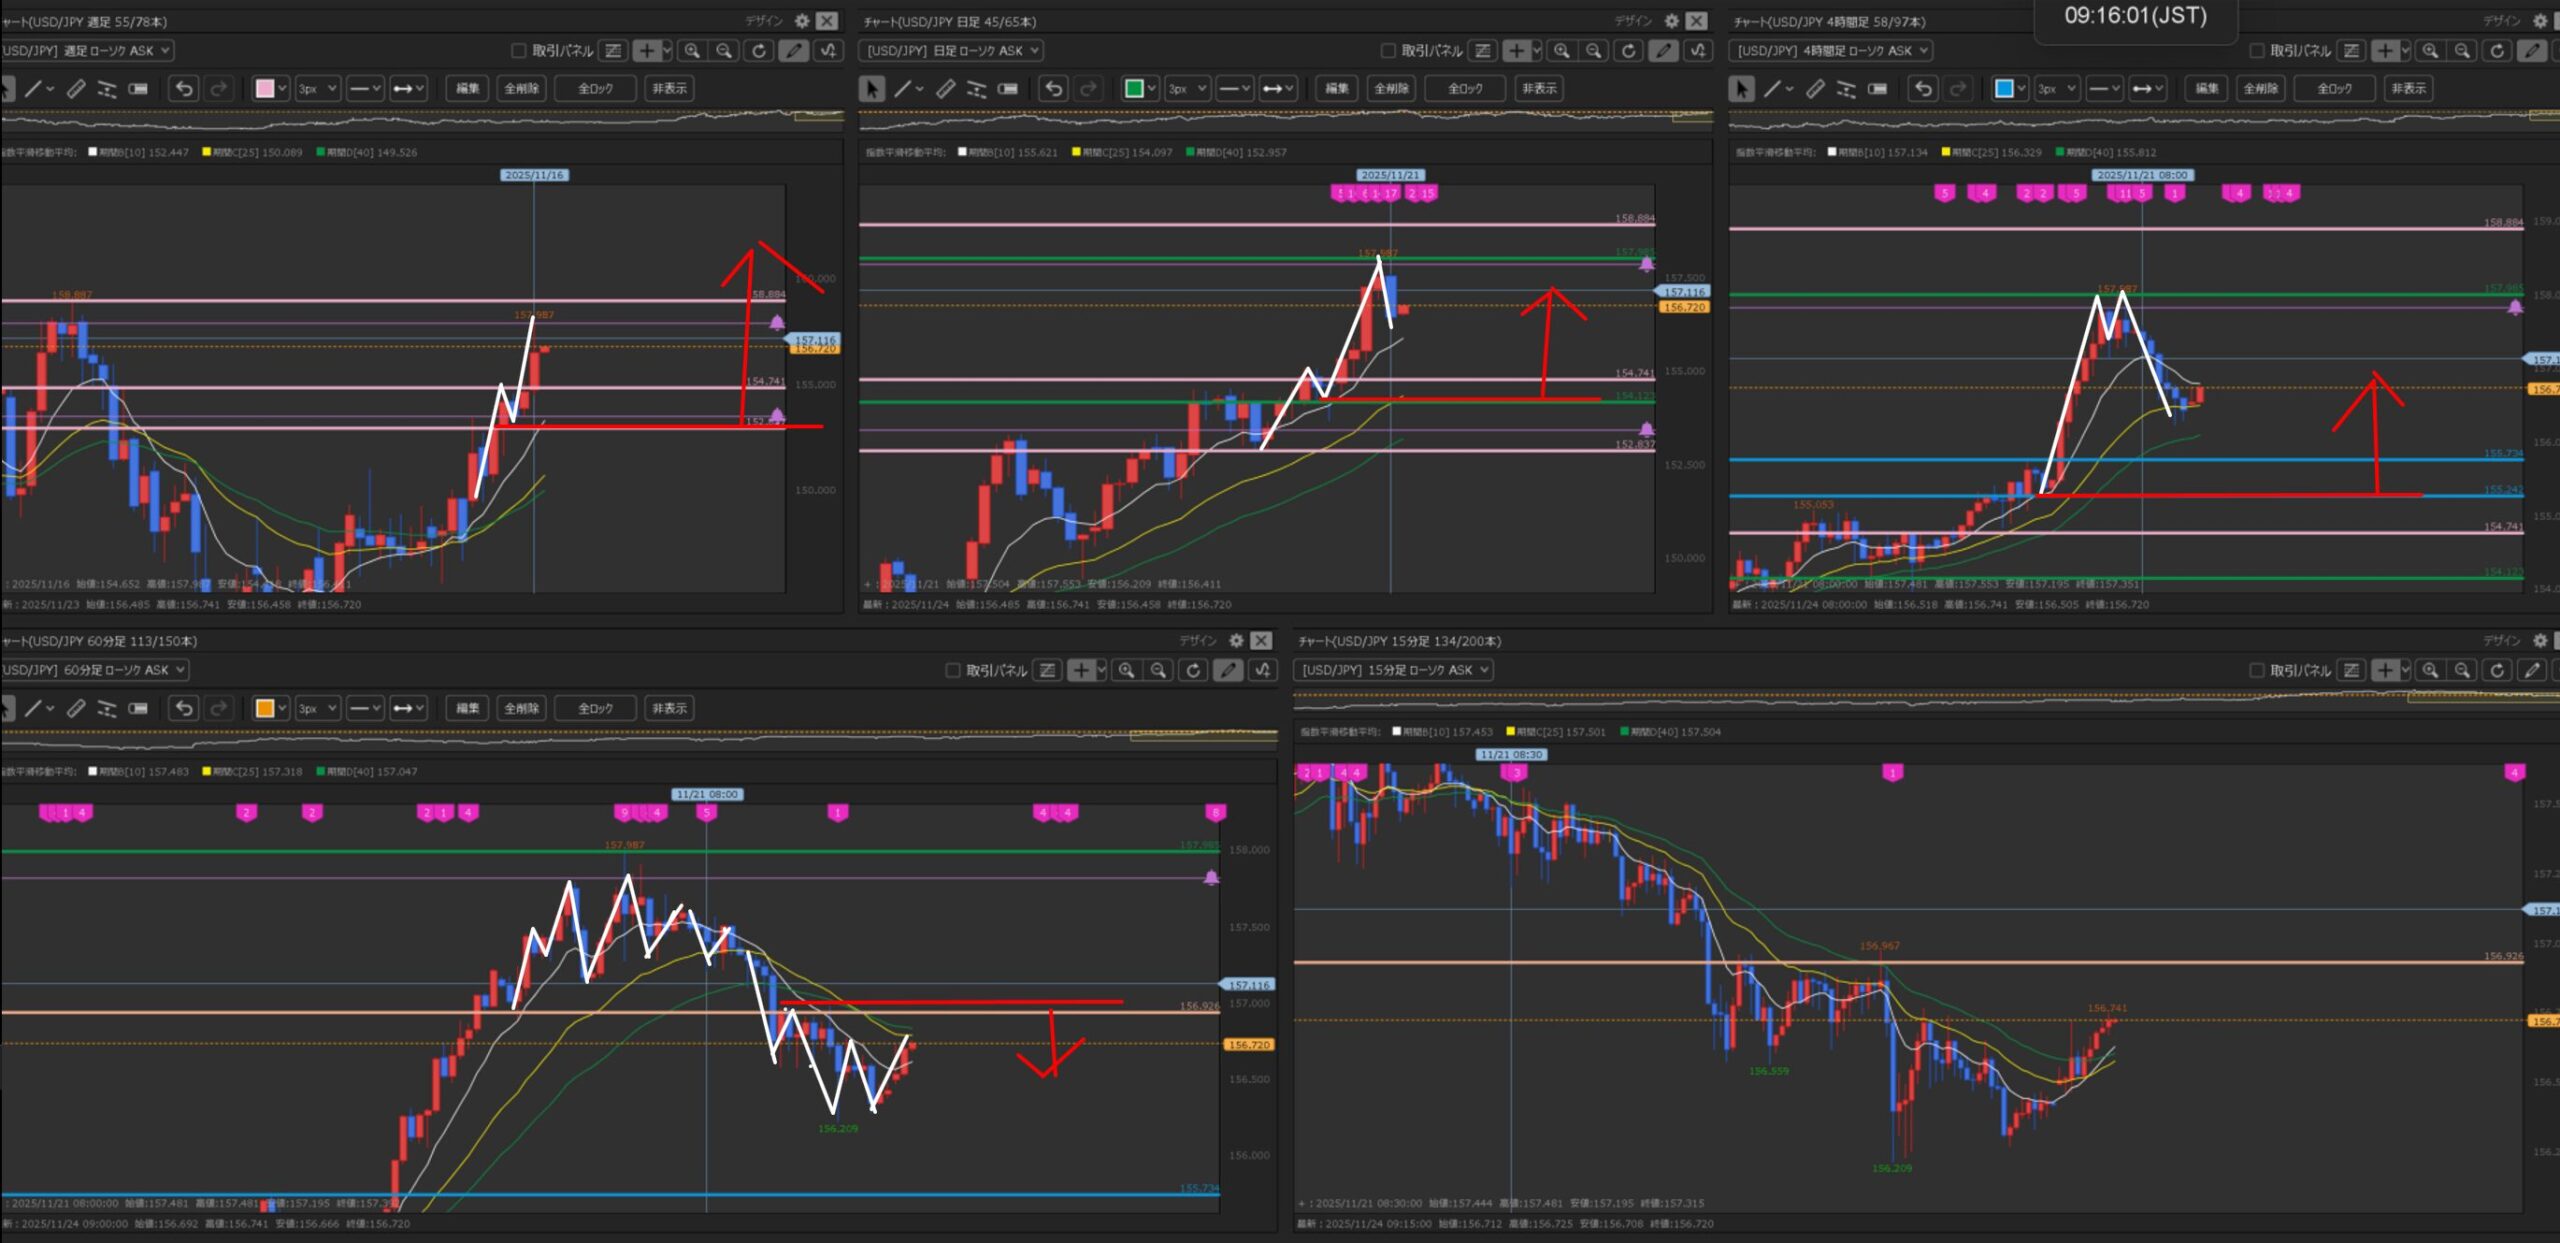Open the [USD/JPY] 日足 ローソク ASK dropdown
The width and height of the screenshot is (2560, 1243).
pyautogui.click(x=951, y=50)
